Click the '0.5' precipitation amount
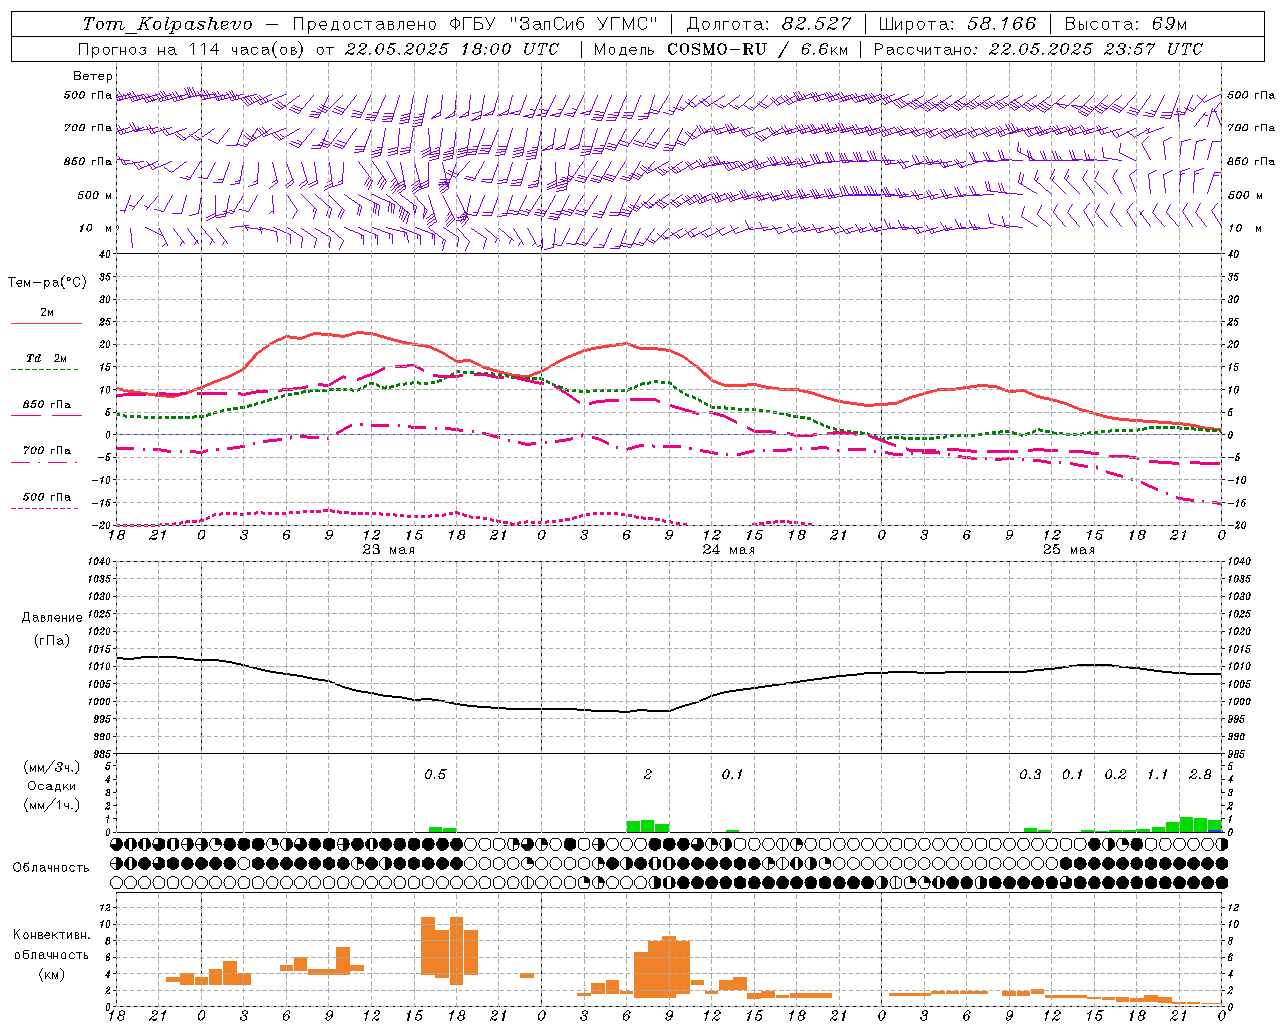Screen dimensions: 1280x1024 coord(435,774)
